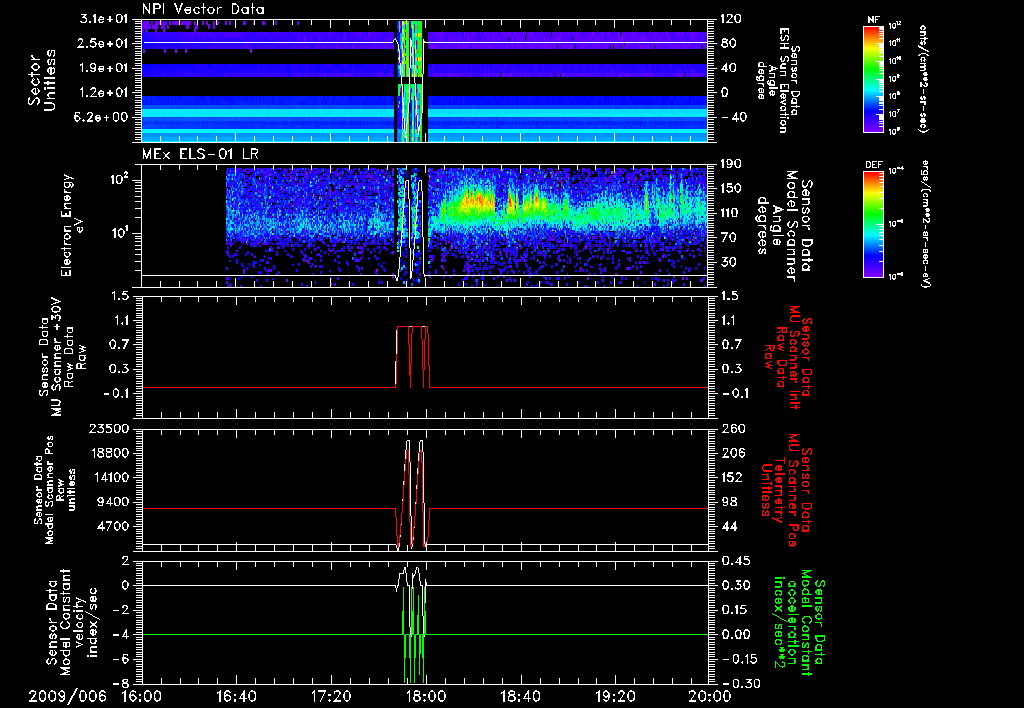Click the DEF label above the color bar

coord(873,165)
